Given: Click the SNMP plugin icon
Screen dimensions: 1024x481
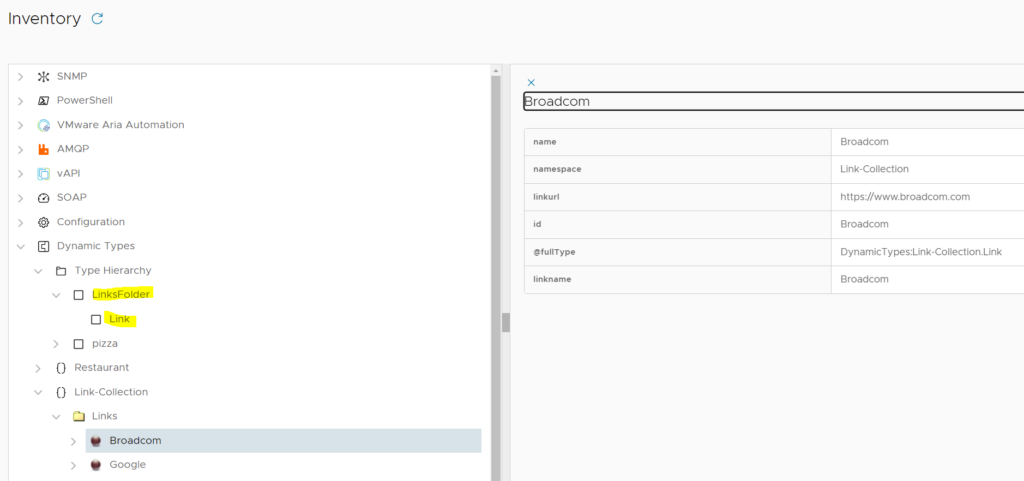Looking at the screenshot, I should [x=43, y=77].
